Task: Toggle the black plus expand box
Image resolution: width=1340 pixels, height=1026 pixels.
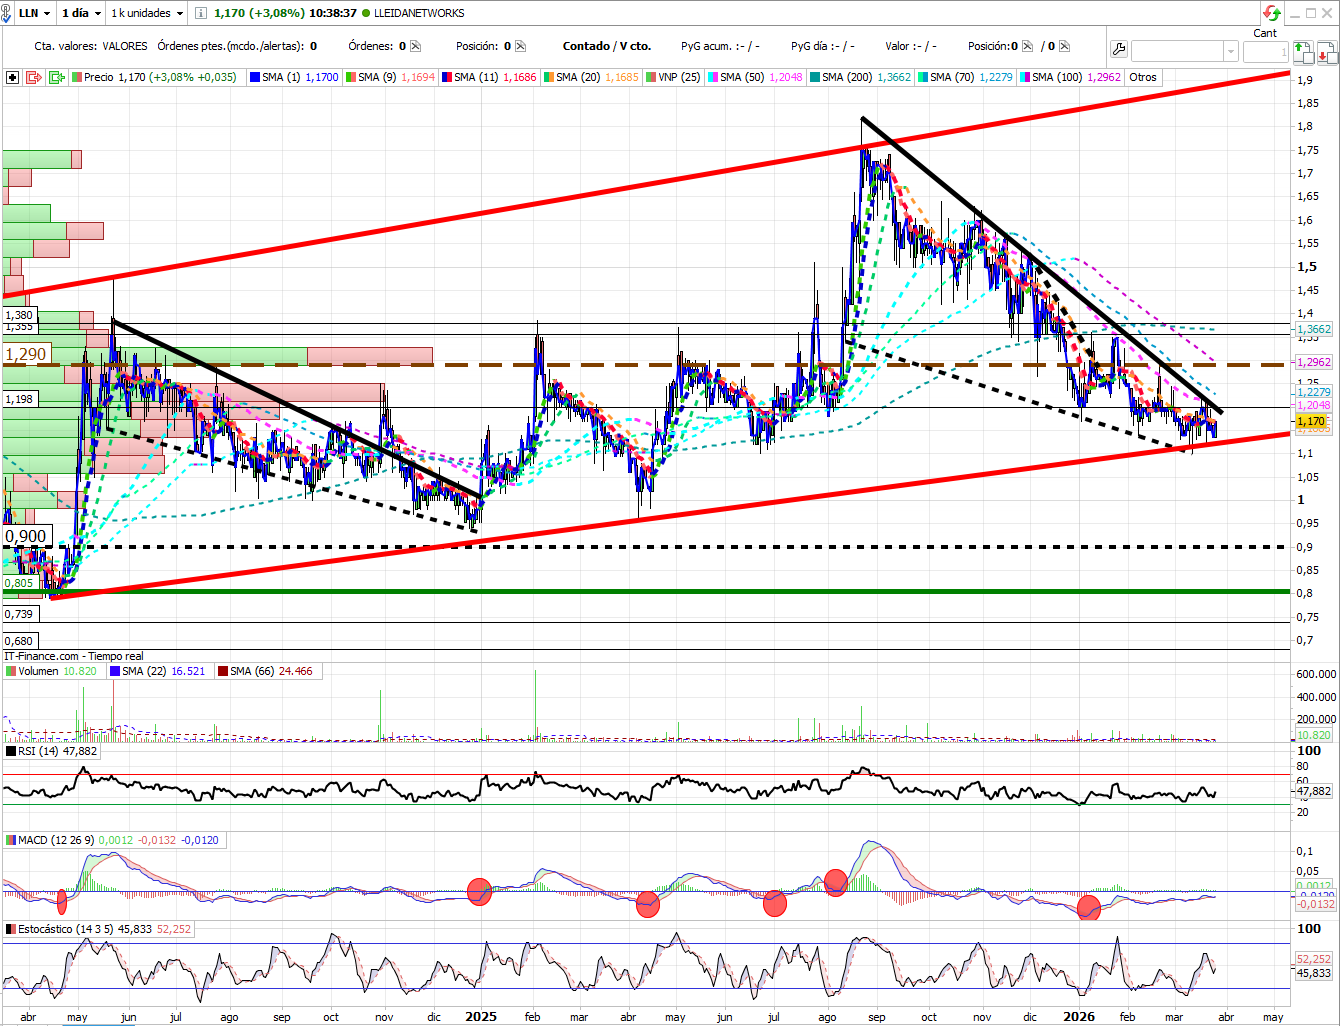Action: pos(12,77)
